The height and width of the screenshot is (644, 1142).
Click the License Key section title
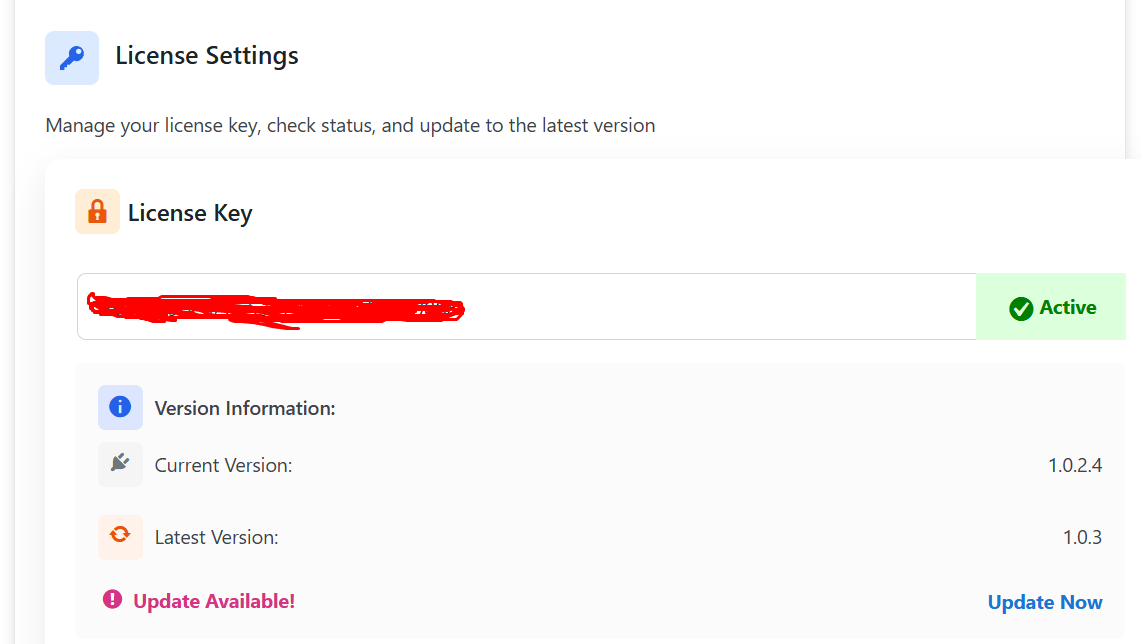pyautogui.click(x=190, y=213)
